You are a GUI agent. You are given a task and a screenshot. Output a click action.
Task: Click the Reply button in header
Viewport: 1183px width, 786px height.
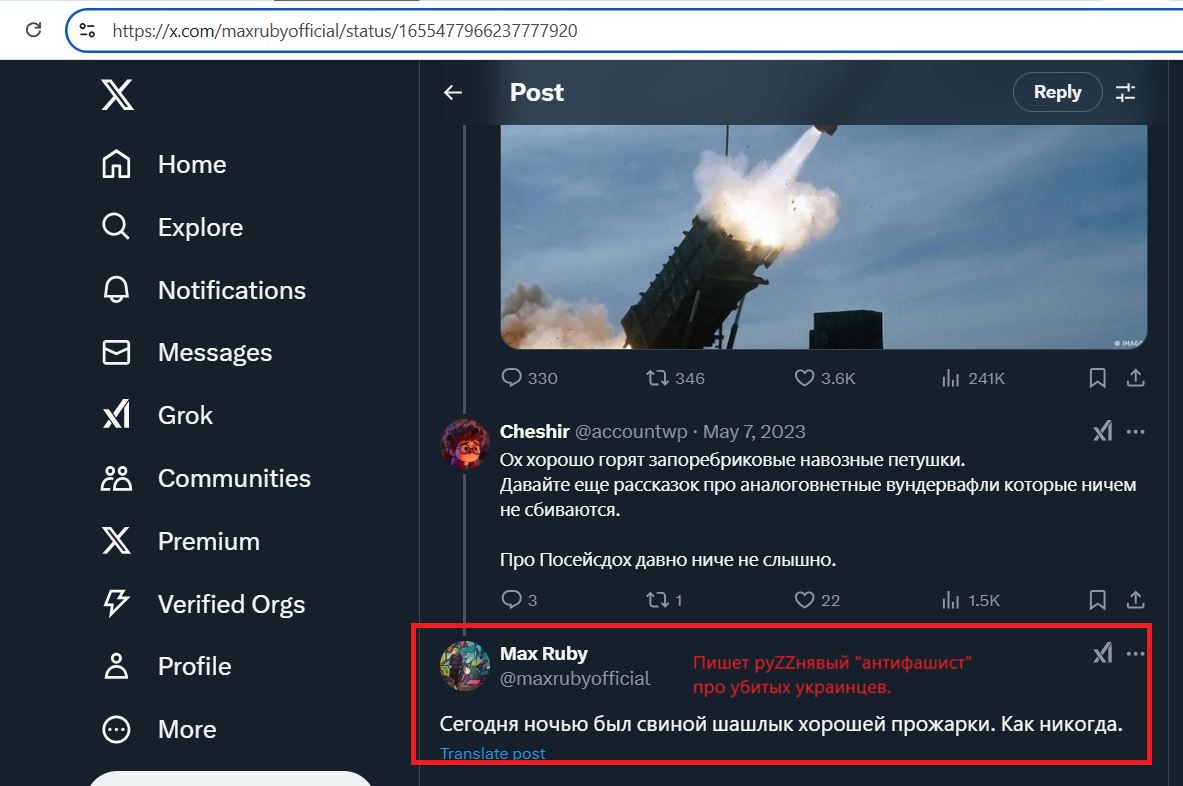coord(1057,92)
